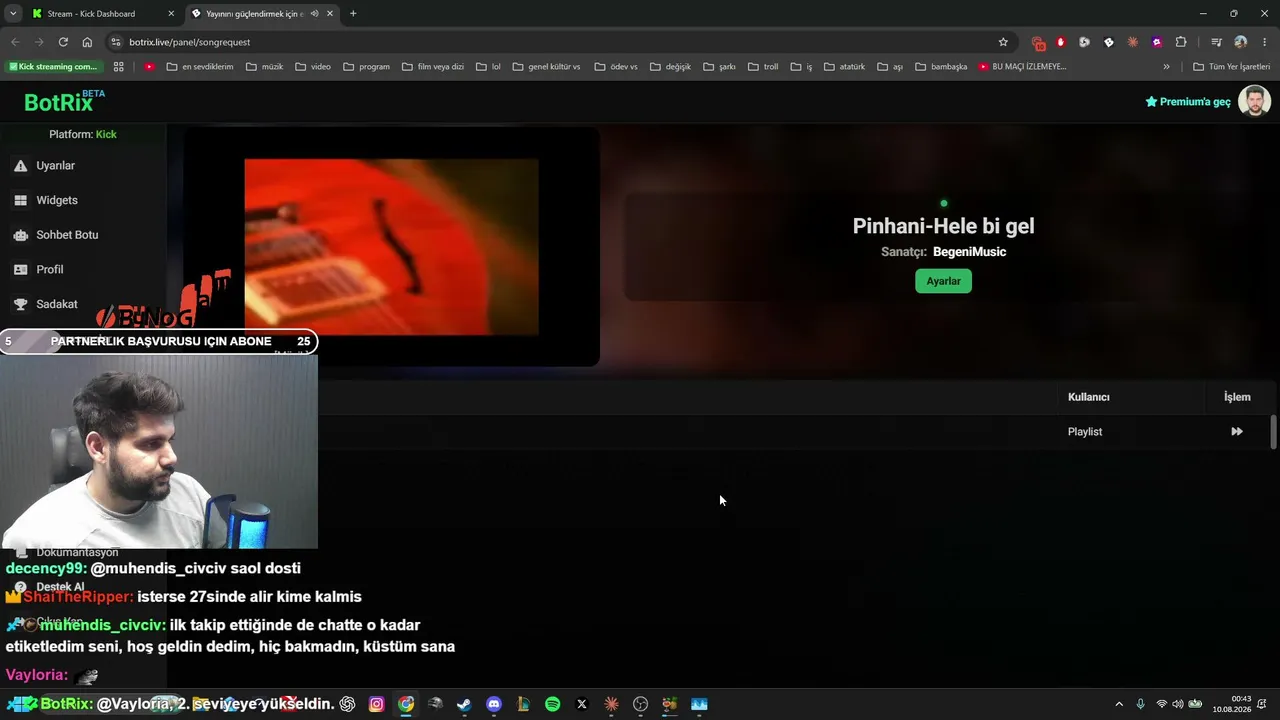Mute the BotRix tab audio icon
The height and width of the screenshot is (720, 1280).
click(x=314, y=14)
